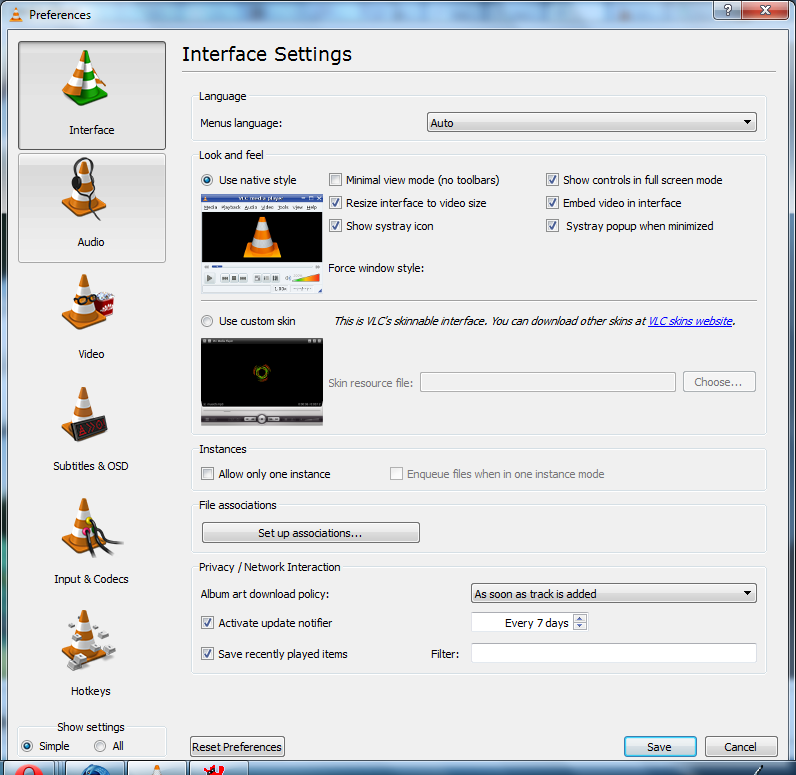Cancel the preferences dialog
The height and width of the screenshot is (775, 796).
741,747
